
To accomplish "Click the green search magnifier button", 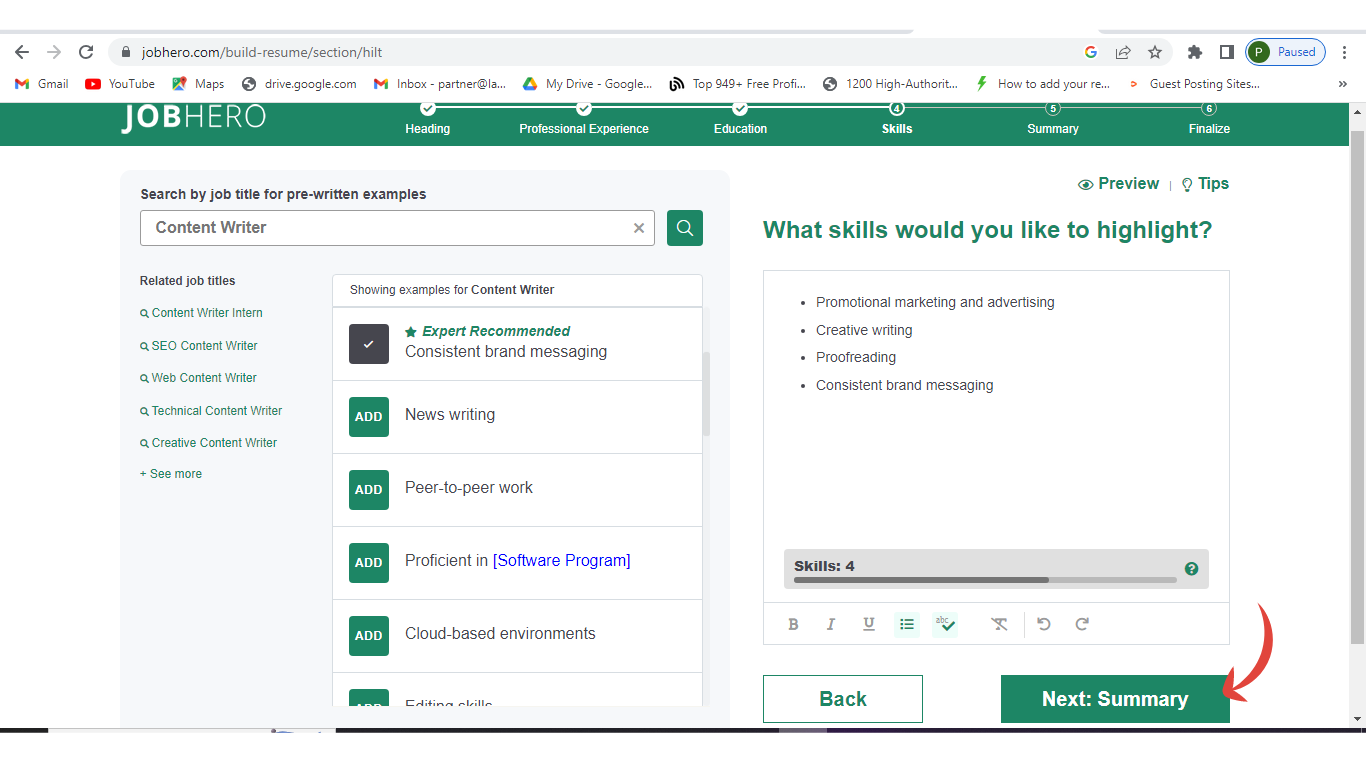I will coord(685,228).
